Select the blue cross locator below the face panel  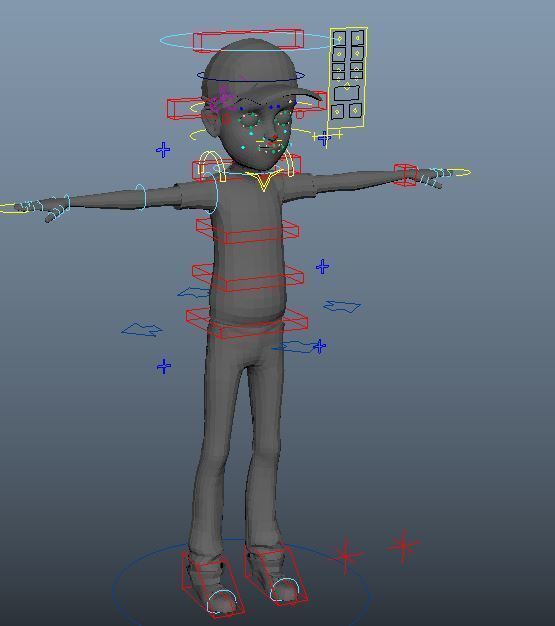324,139
